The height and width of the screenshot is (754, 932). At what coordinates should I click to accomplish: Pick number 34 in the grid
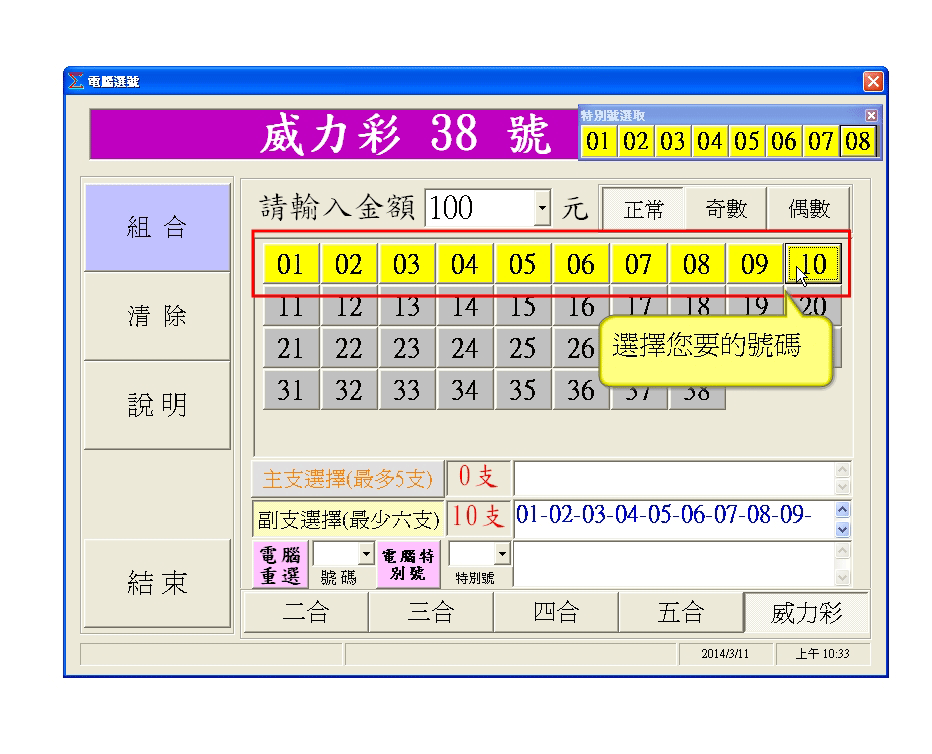(x=464, y=390)
